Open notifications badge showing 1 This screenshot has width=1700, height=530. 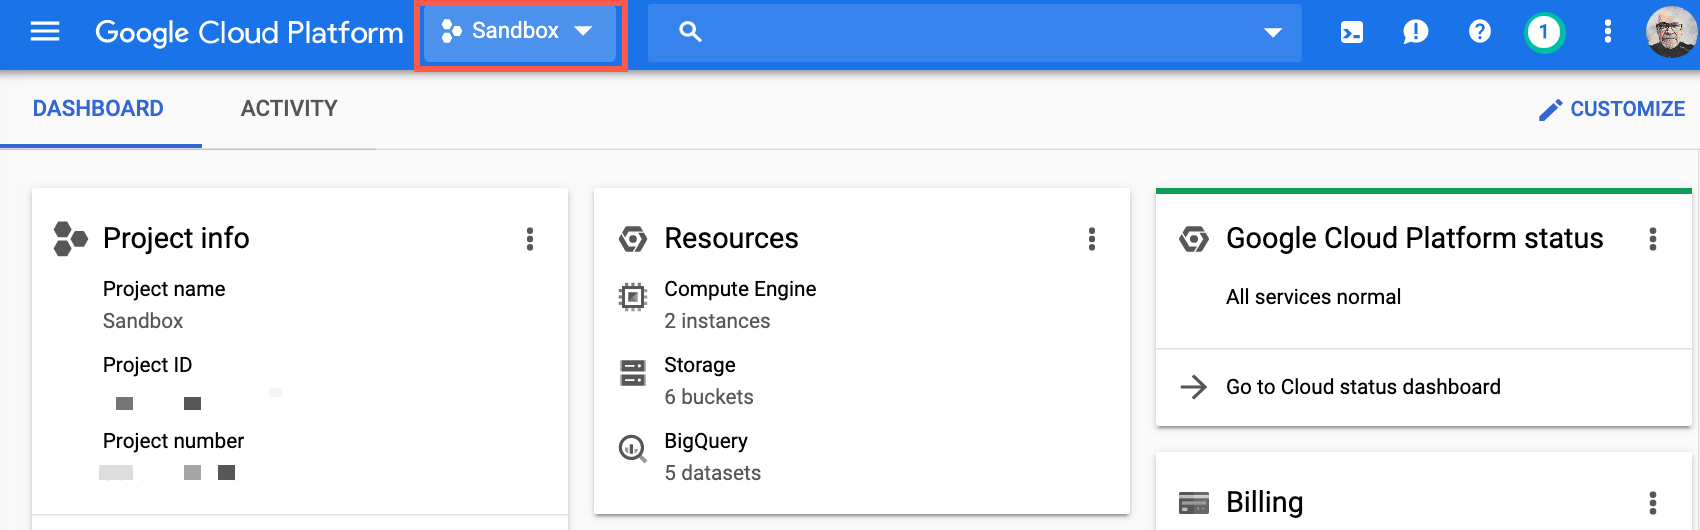tap(1543, 33)
